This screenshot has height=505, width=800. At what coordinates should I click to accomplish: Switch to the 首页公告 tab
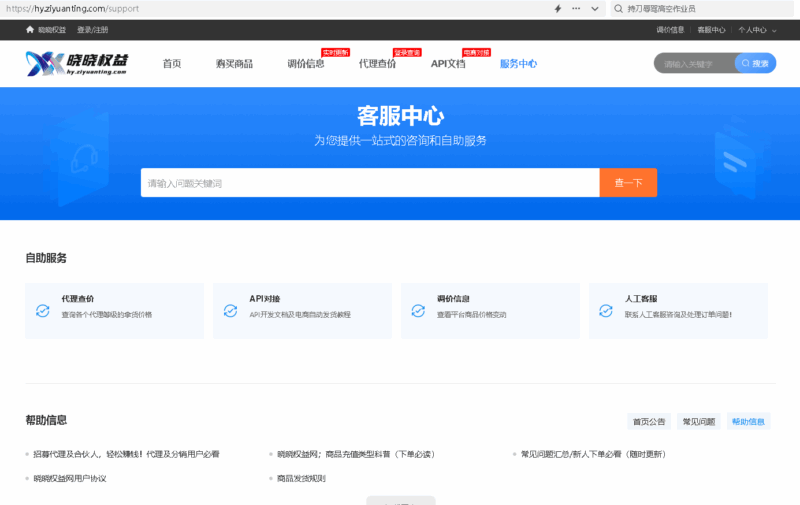tap(648, 422)
